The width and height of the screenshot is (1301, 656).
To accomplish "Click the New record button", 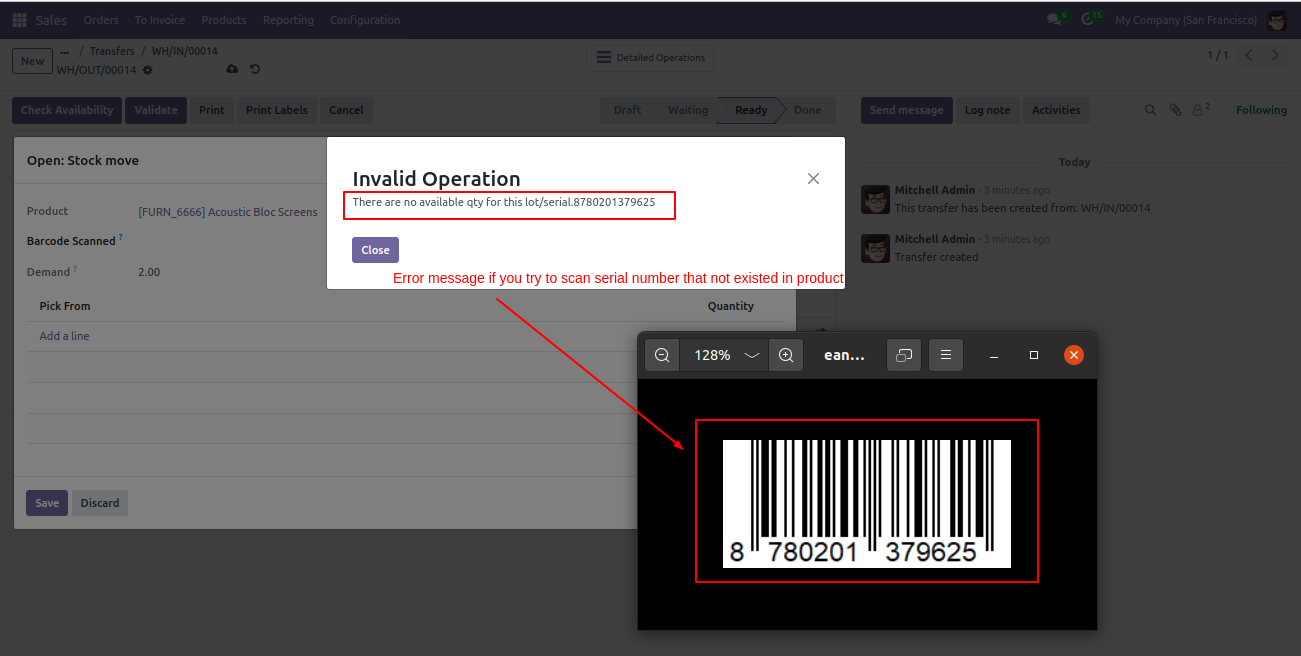I will [33, 61].
